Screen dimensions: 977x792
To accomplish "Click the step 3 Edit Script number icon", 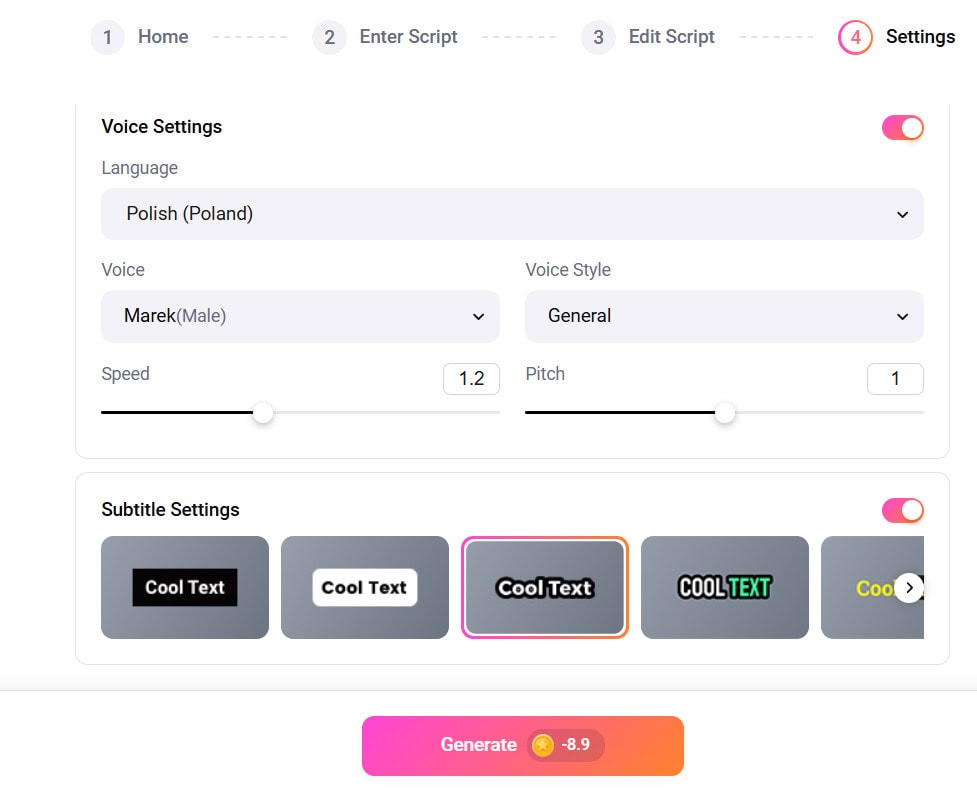I will click(598, 38).
